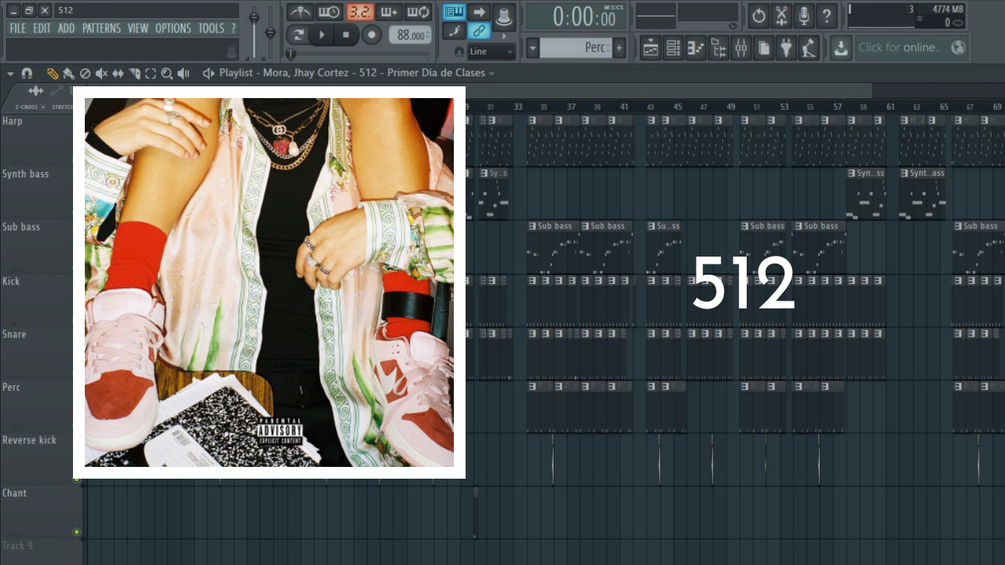
Task: Open audio editor scissors icon
Action: point(781,15)
